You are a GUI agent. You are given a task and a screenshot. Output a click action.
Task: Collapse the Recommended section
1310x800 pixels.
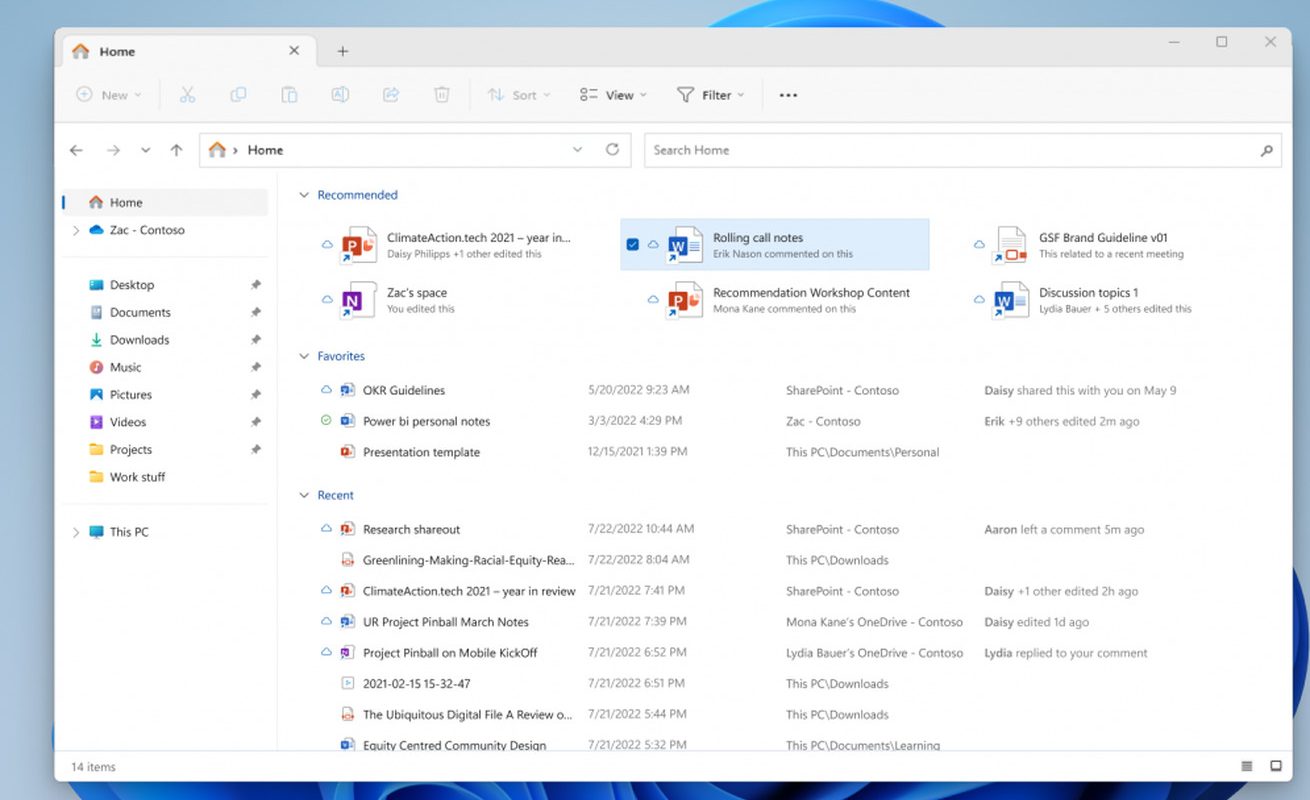click(304, 195)
